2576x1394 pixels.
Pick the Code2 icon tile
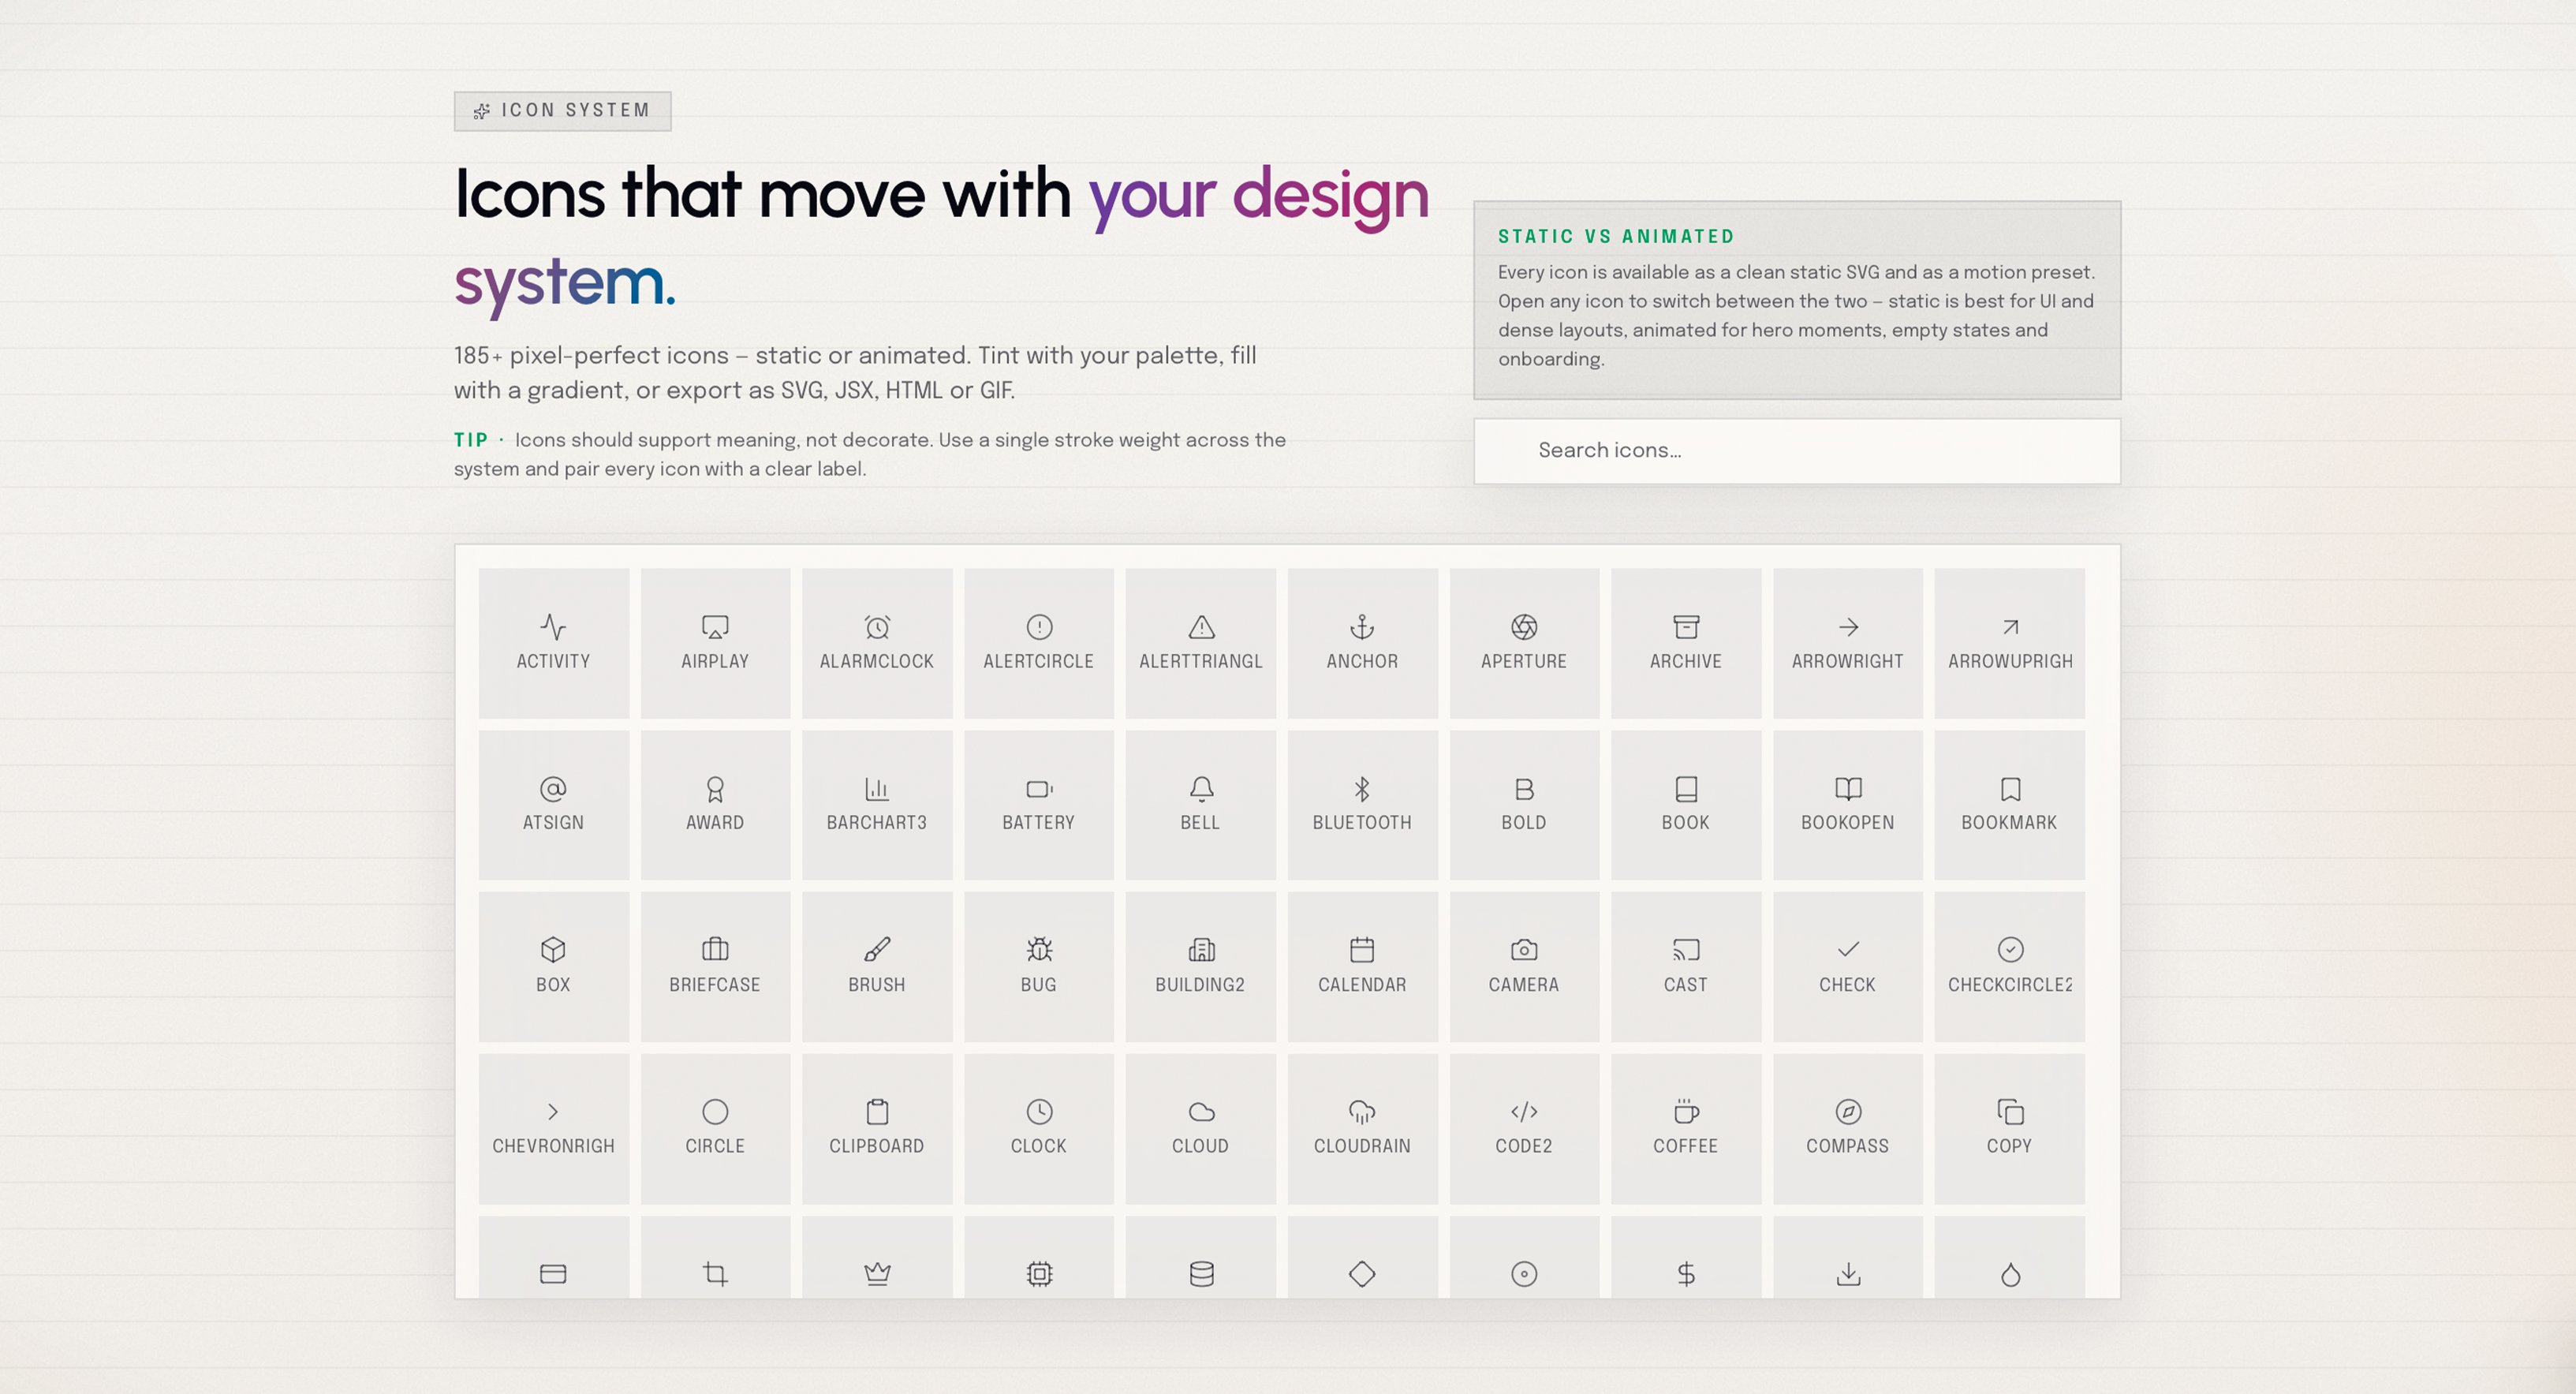(1524, 1129)
